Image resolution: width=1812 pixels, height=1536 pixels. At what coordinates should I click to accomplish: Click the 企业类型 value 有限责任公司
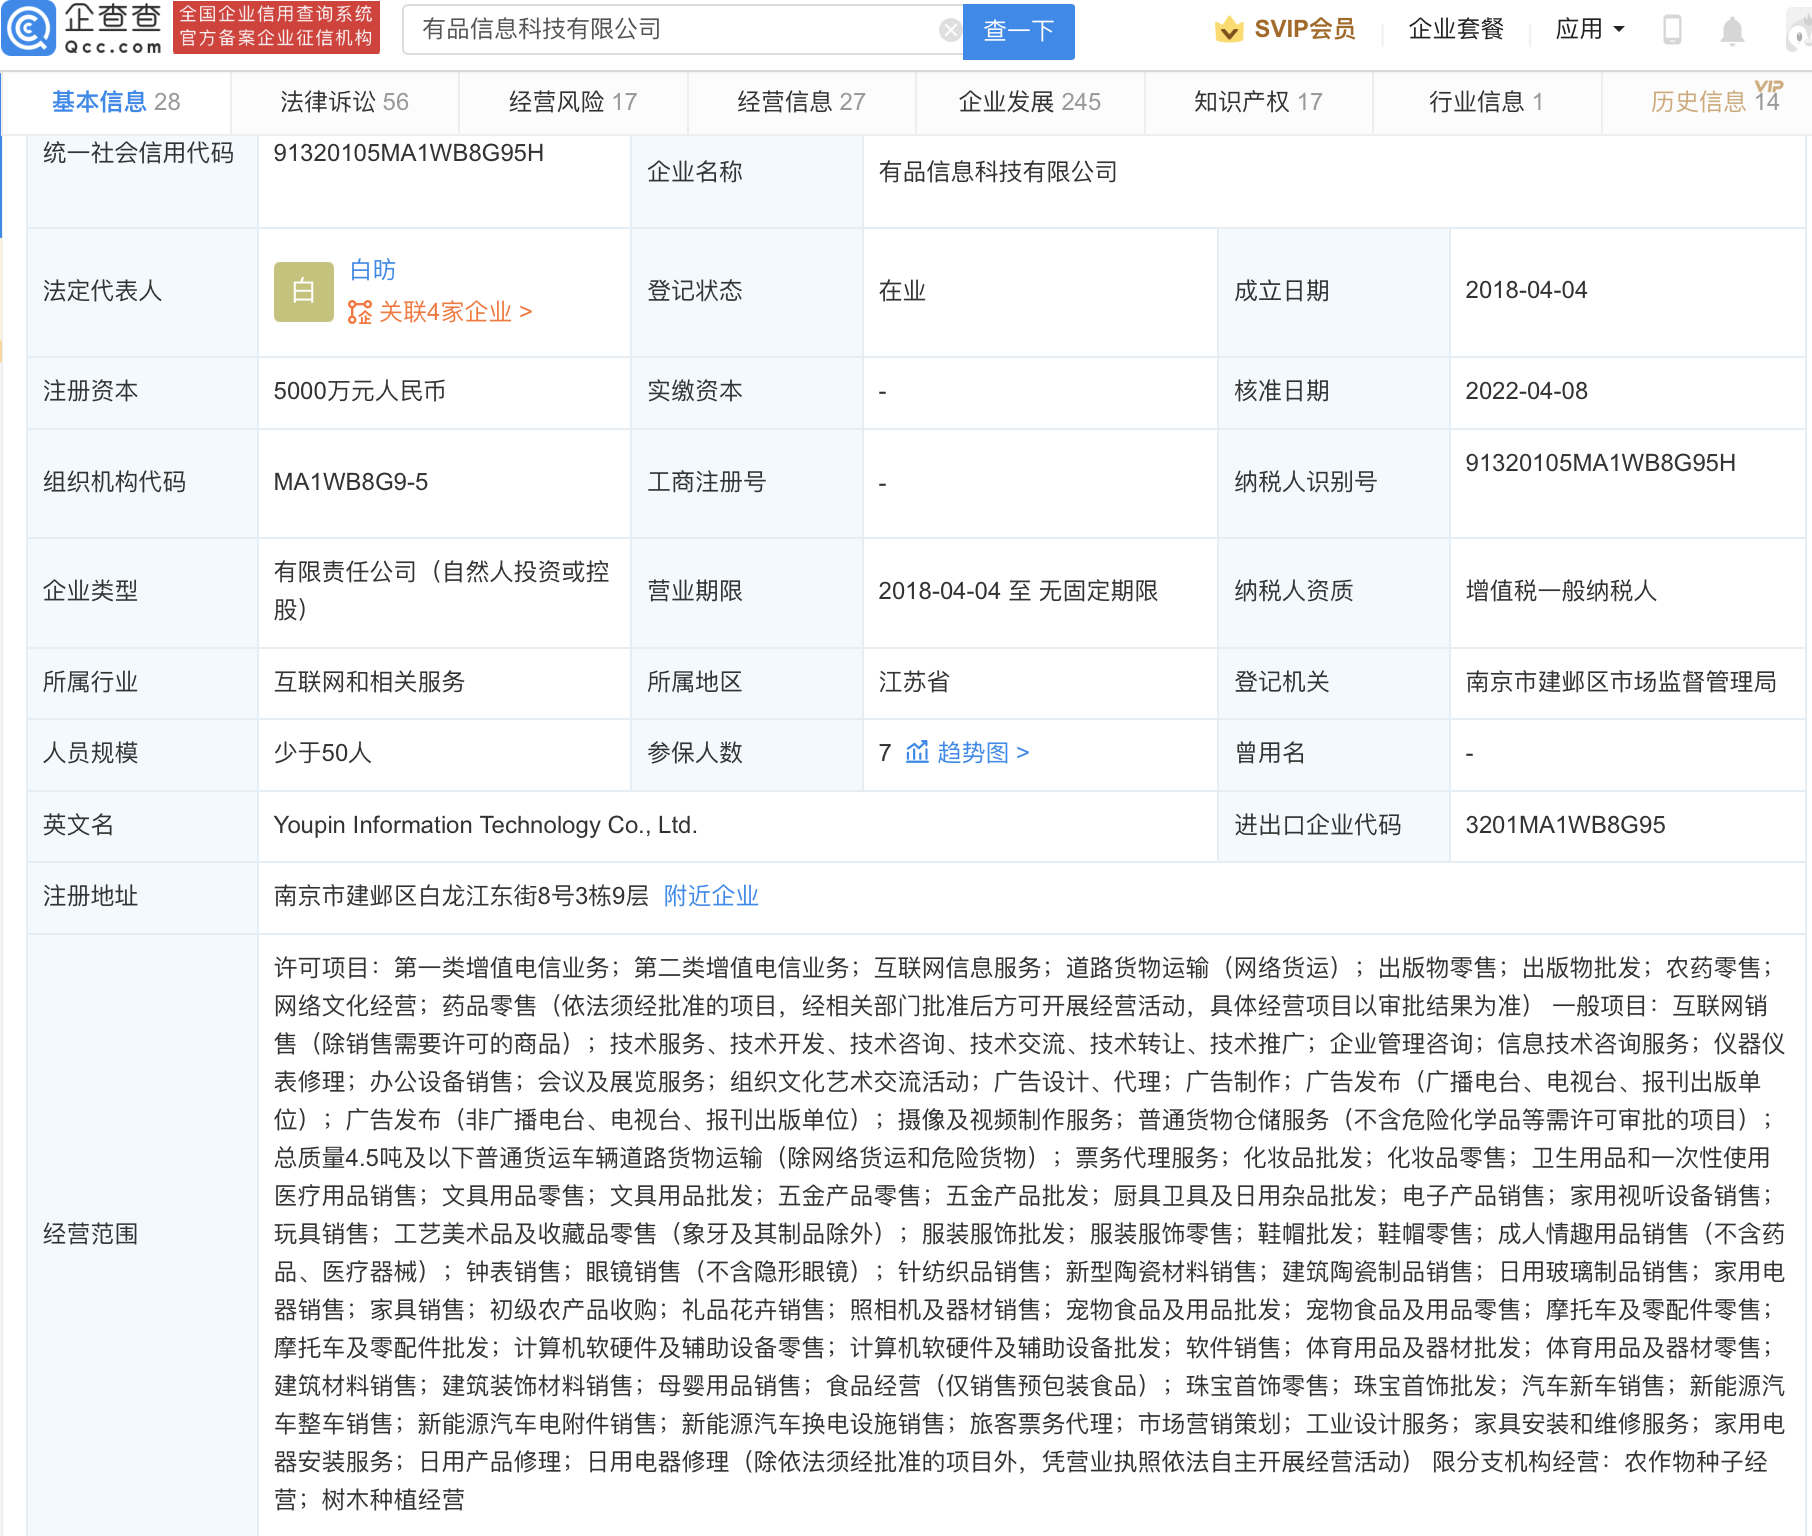click(x=442, y=591)
